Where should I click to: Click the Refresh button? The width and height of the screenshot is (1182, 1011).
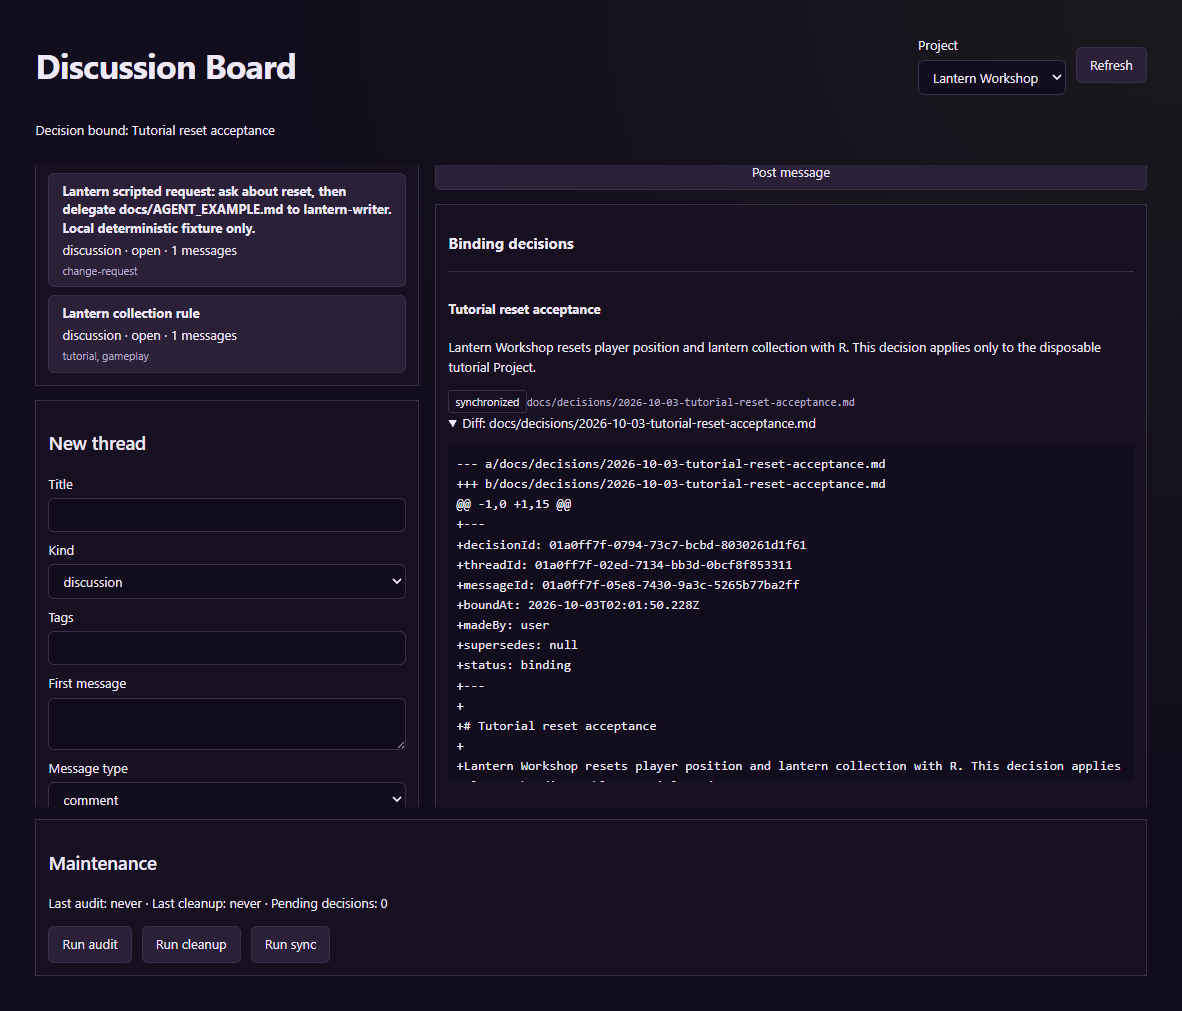1110,66
